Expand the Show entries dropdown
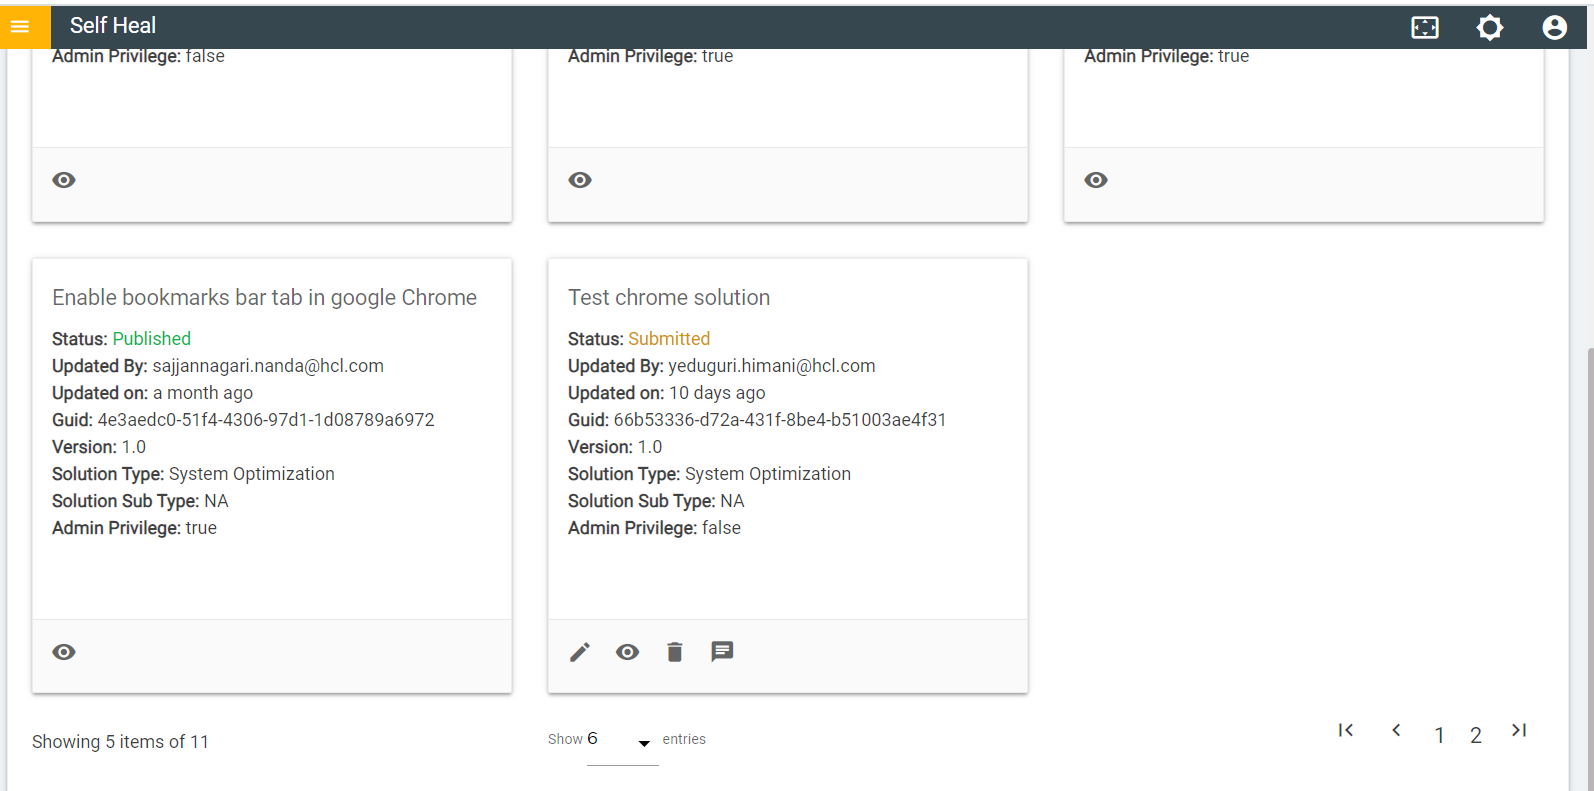Screen dimensions: 1594x791 [x=644, y=742]
